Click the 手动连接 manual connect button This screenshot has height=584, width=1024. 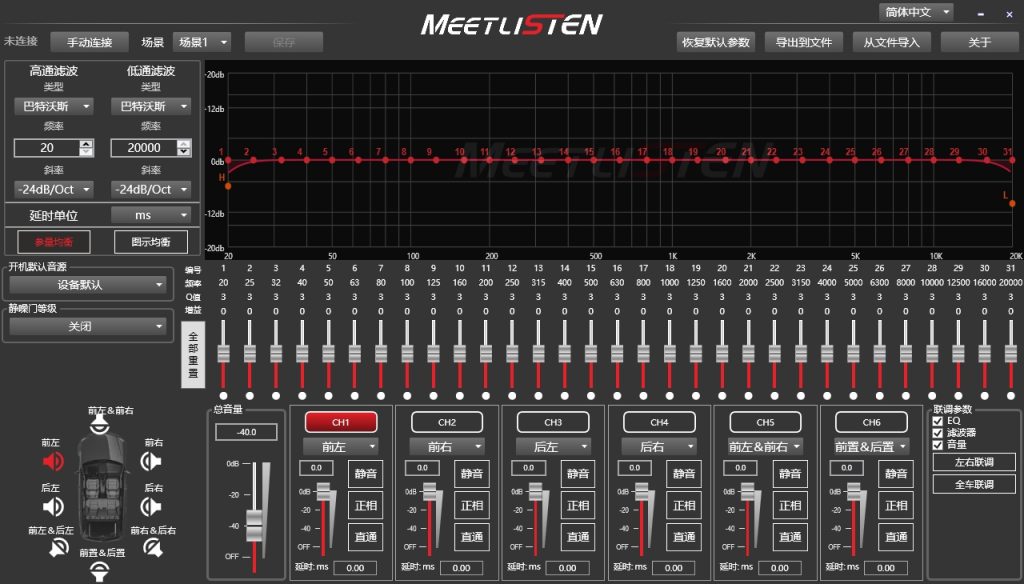pyautogui.click(x=89, y=42)
